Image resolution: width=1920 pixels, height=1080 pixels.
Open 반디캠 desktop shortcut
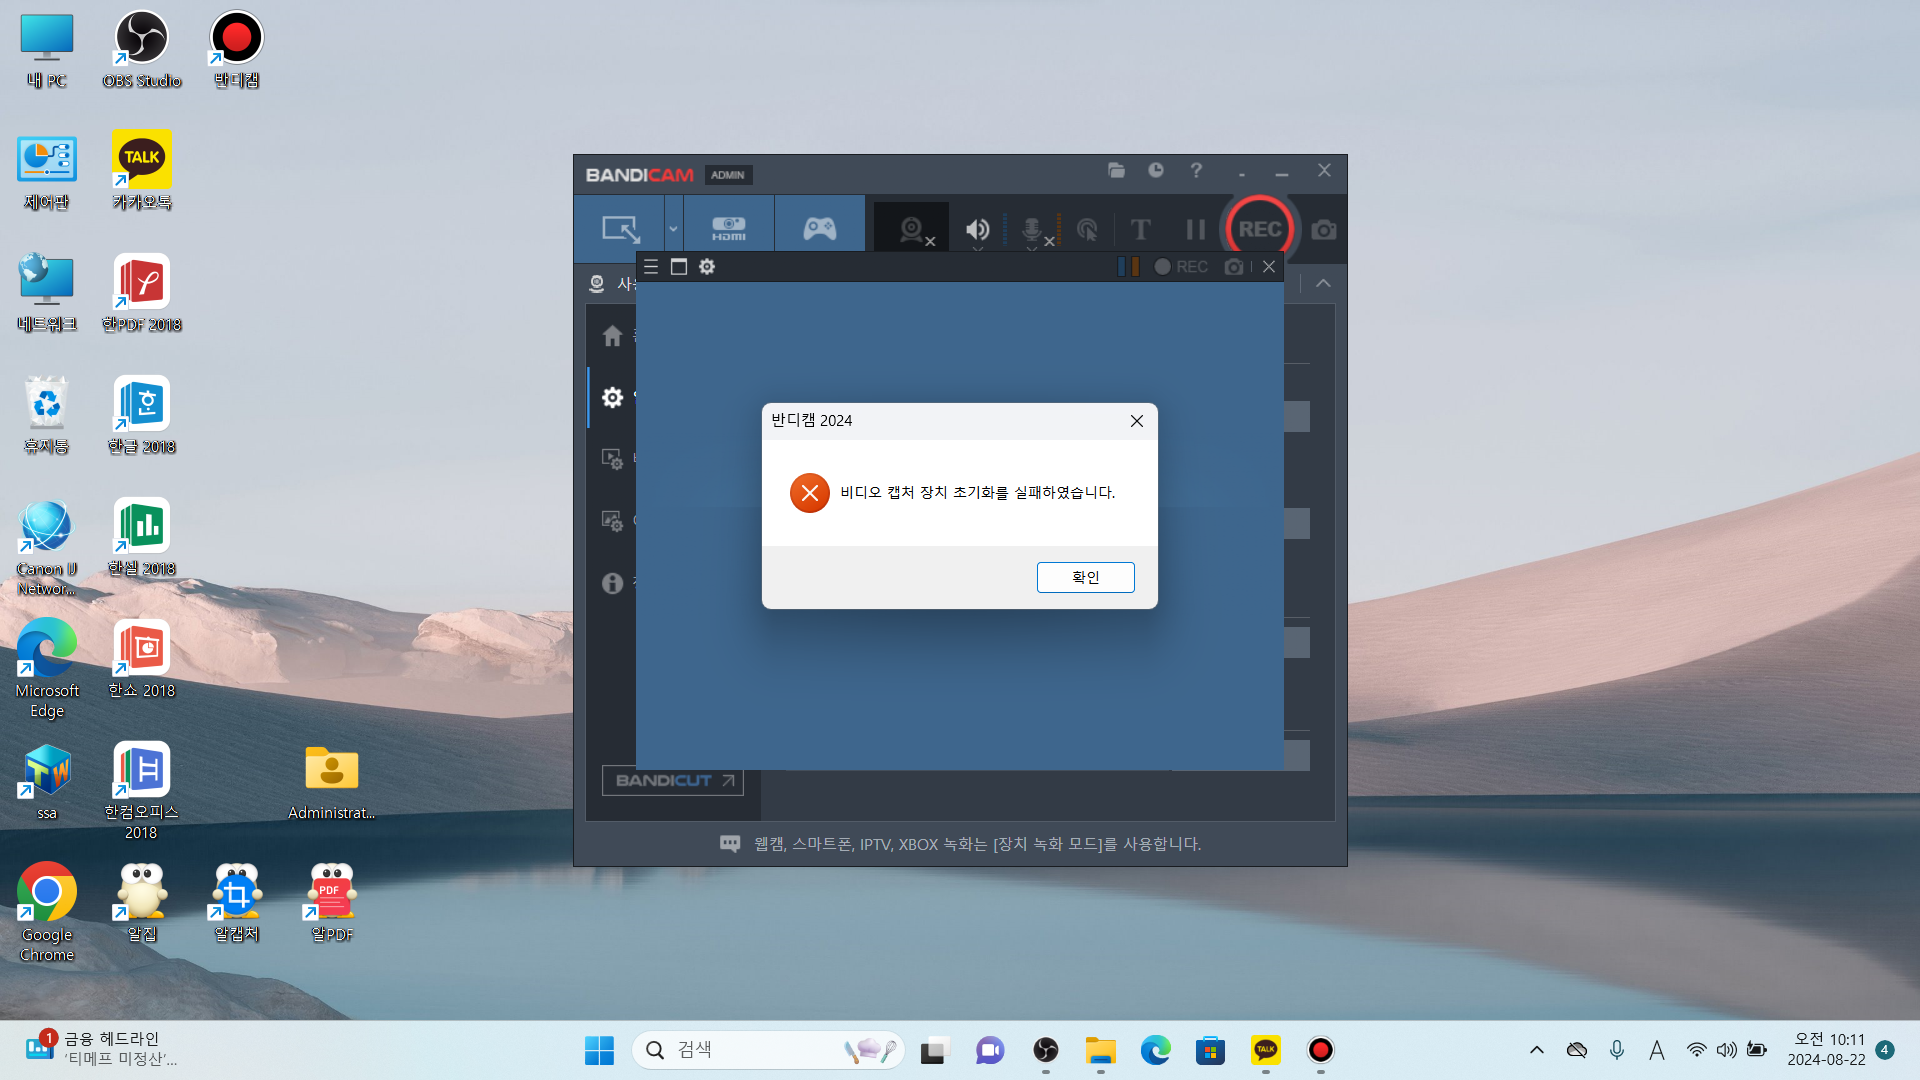click(237, 51)
